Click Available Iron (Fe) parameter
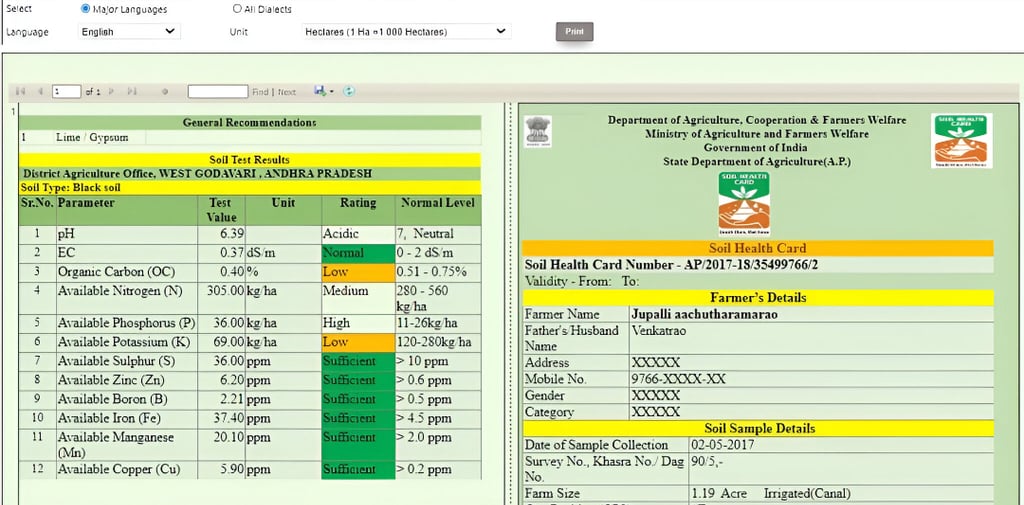This screenshot has height=505, width=1024. tap(108, 418)
